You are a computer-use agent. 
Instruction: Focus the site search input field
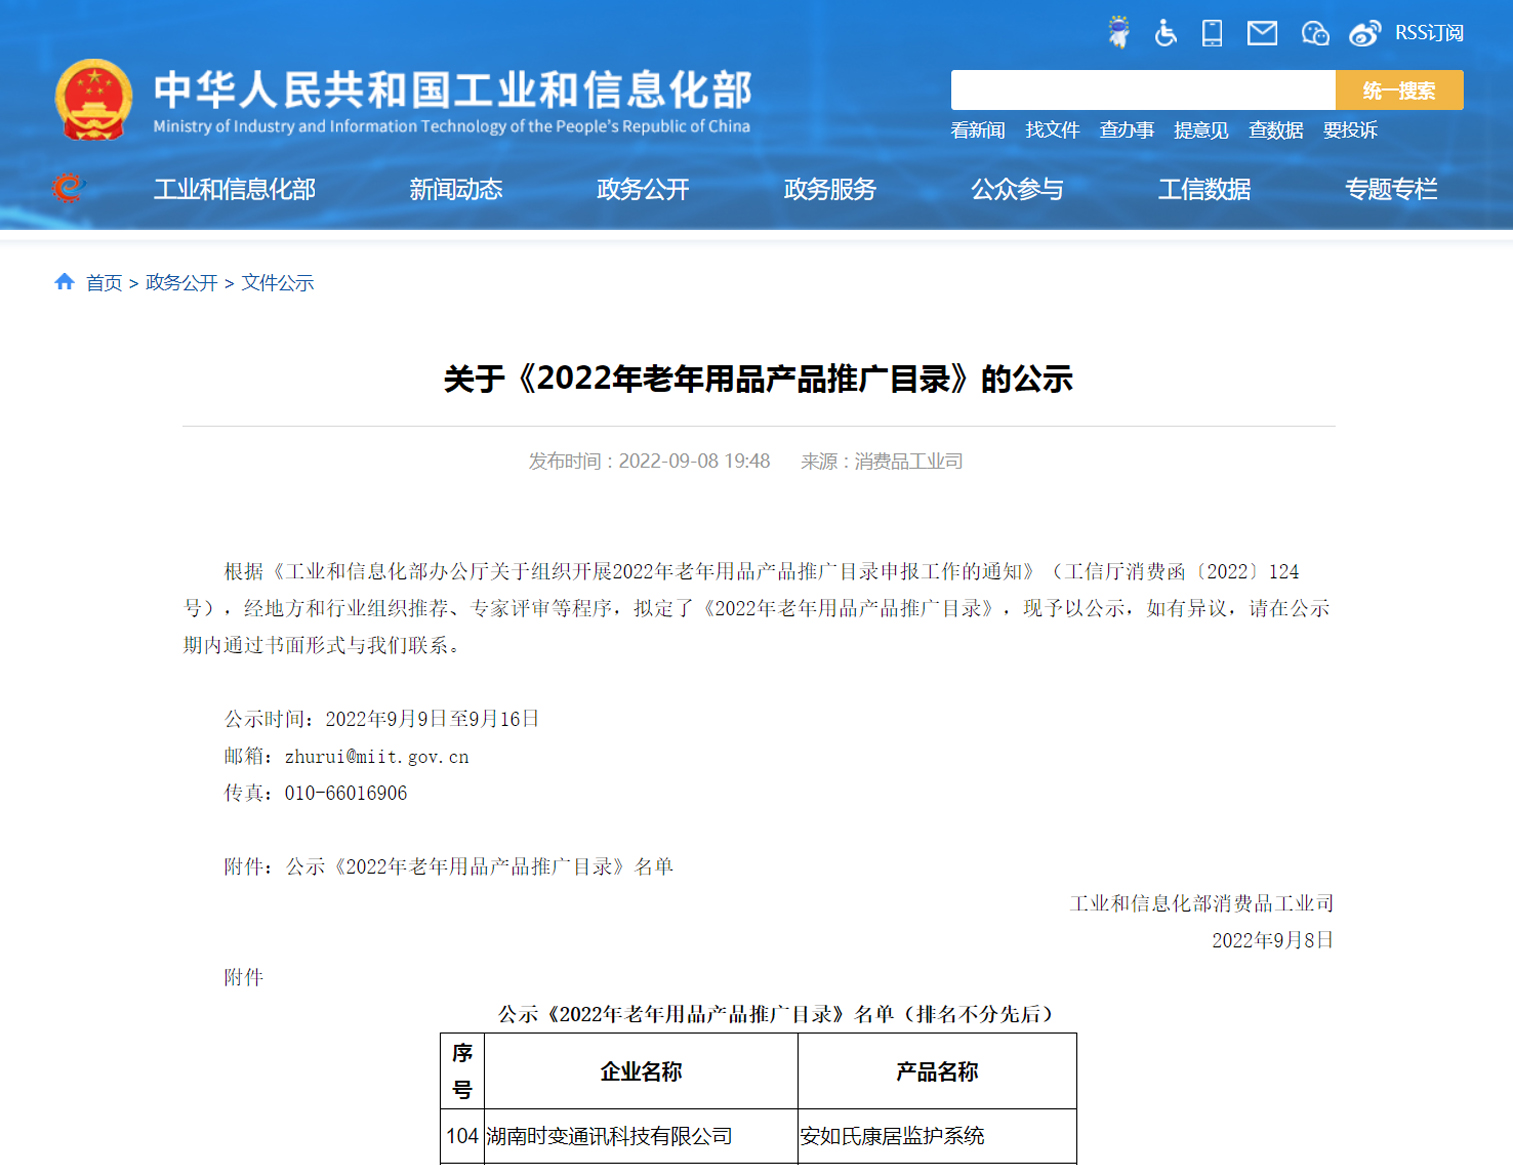click(1143, 90)
